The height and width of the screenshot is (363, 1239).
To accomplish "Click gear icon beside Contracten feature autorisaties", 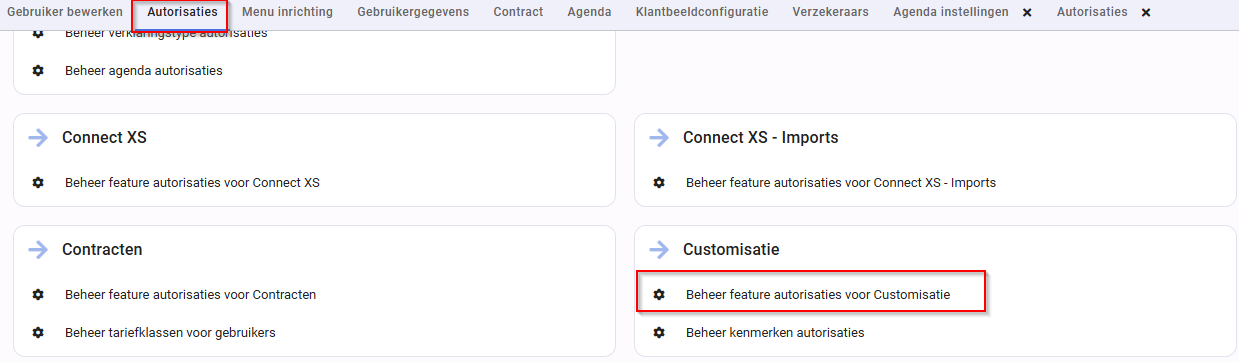I will coord(38,295).
